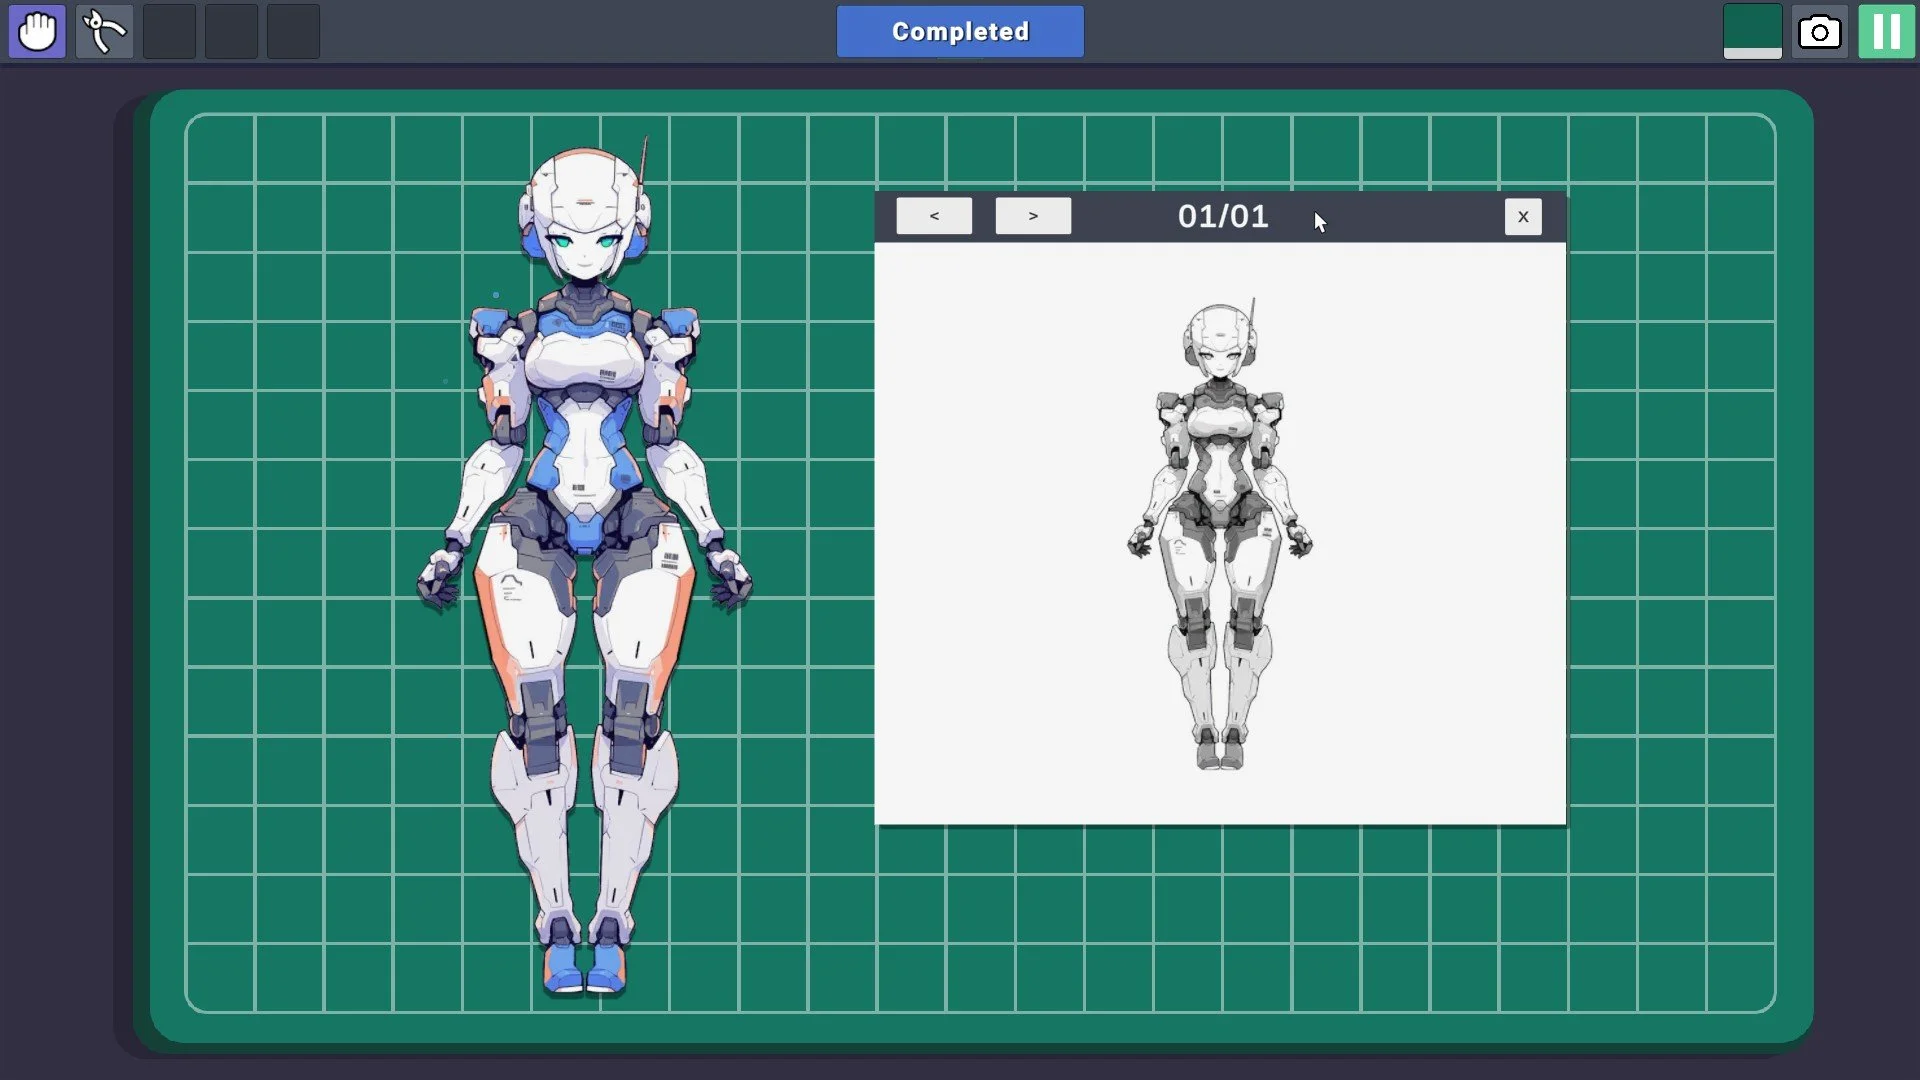Close the reference image panel
This screenshot has height=1080, width=1920.
coord(1523,216)
